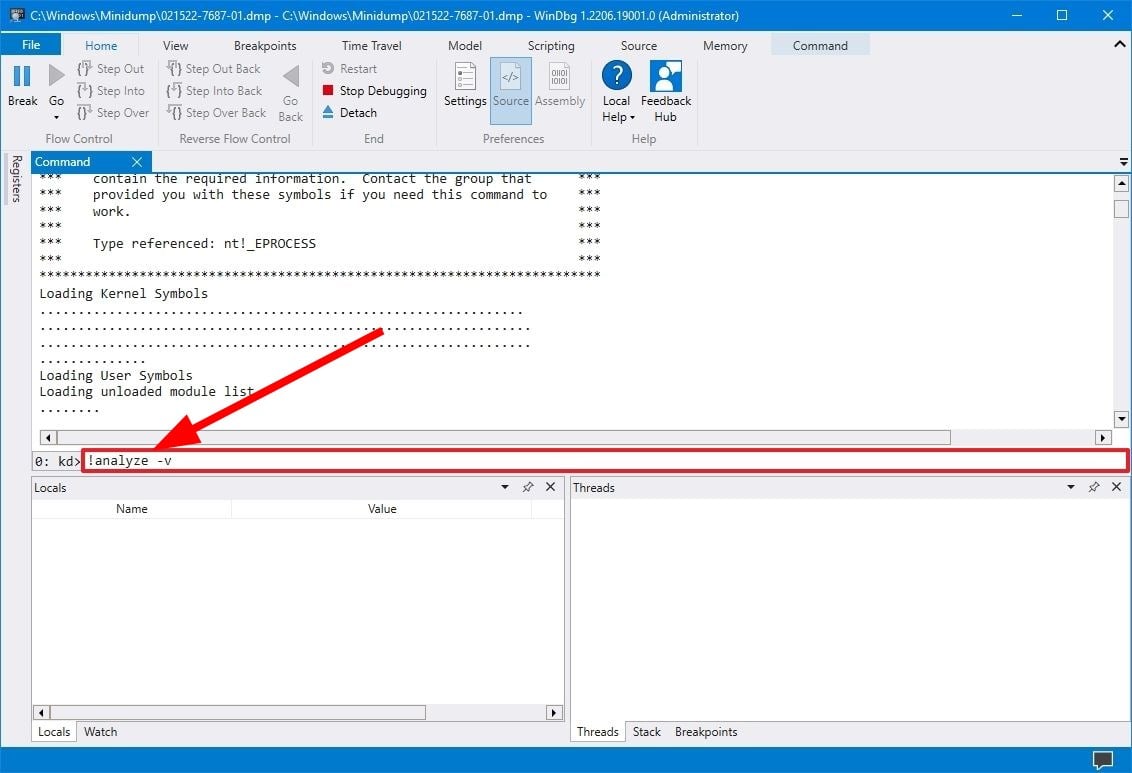
Task: Toggle Source mode preference
Action: click(510, 91)
